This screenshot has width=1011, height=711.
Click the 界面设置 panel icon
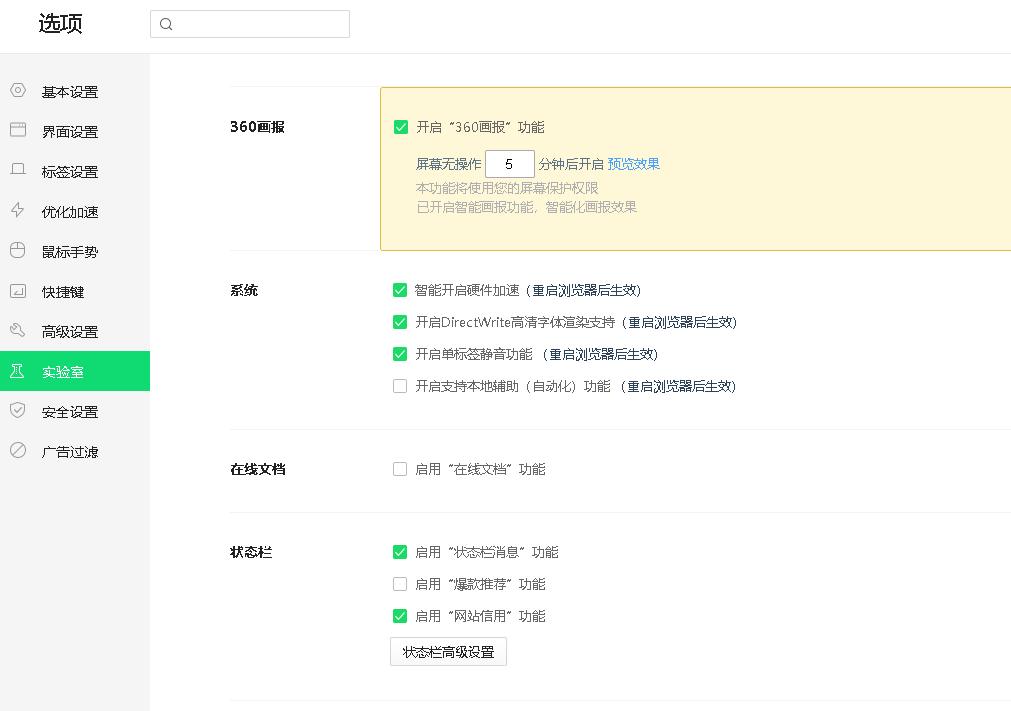[x=17, y=131]
